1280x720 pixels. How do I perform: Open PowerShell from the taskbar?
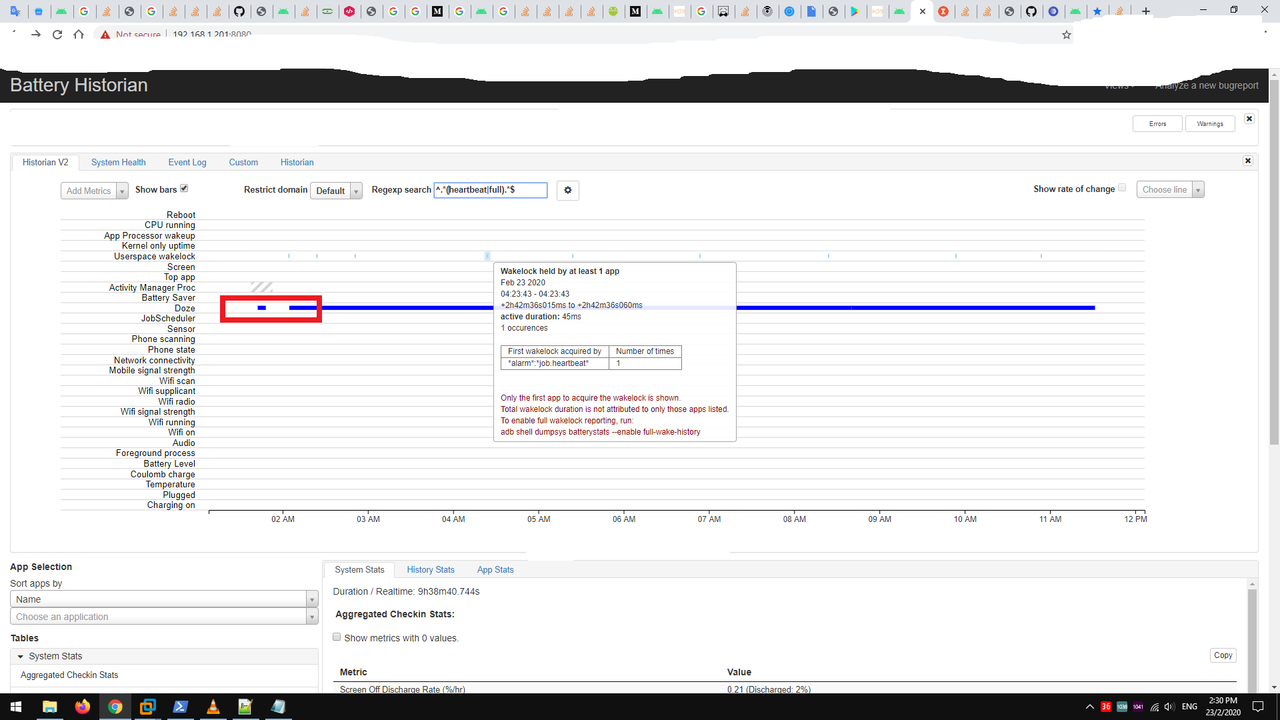[x=180, y=706]
